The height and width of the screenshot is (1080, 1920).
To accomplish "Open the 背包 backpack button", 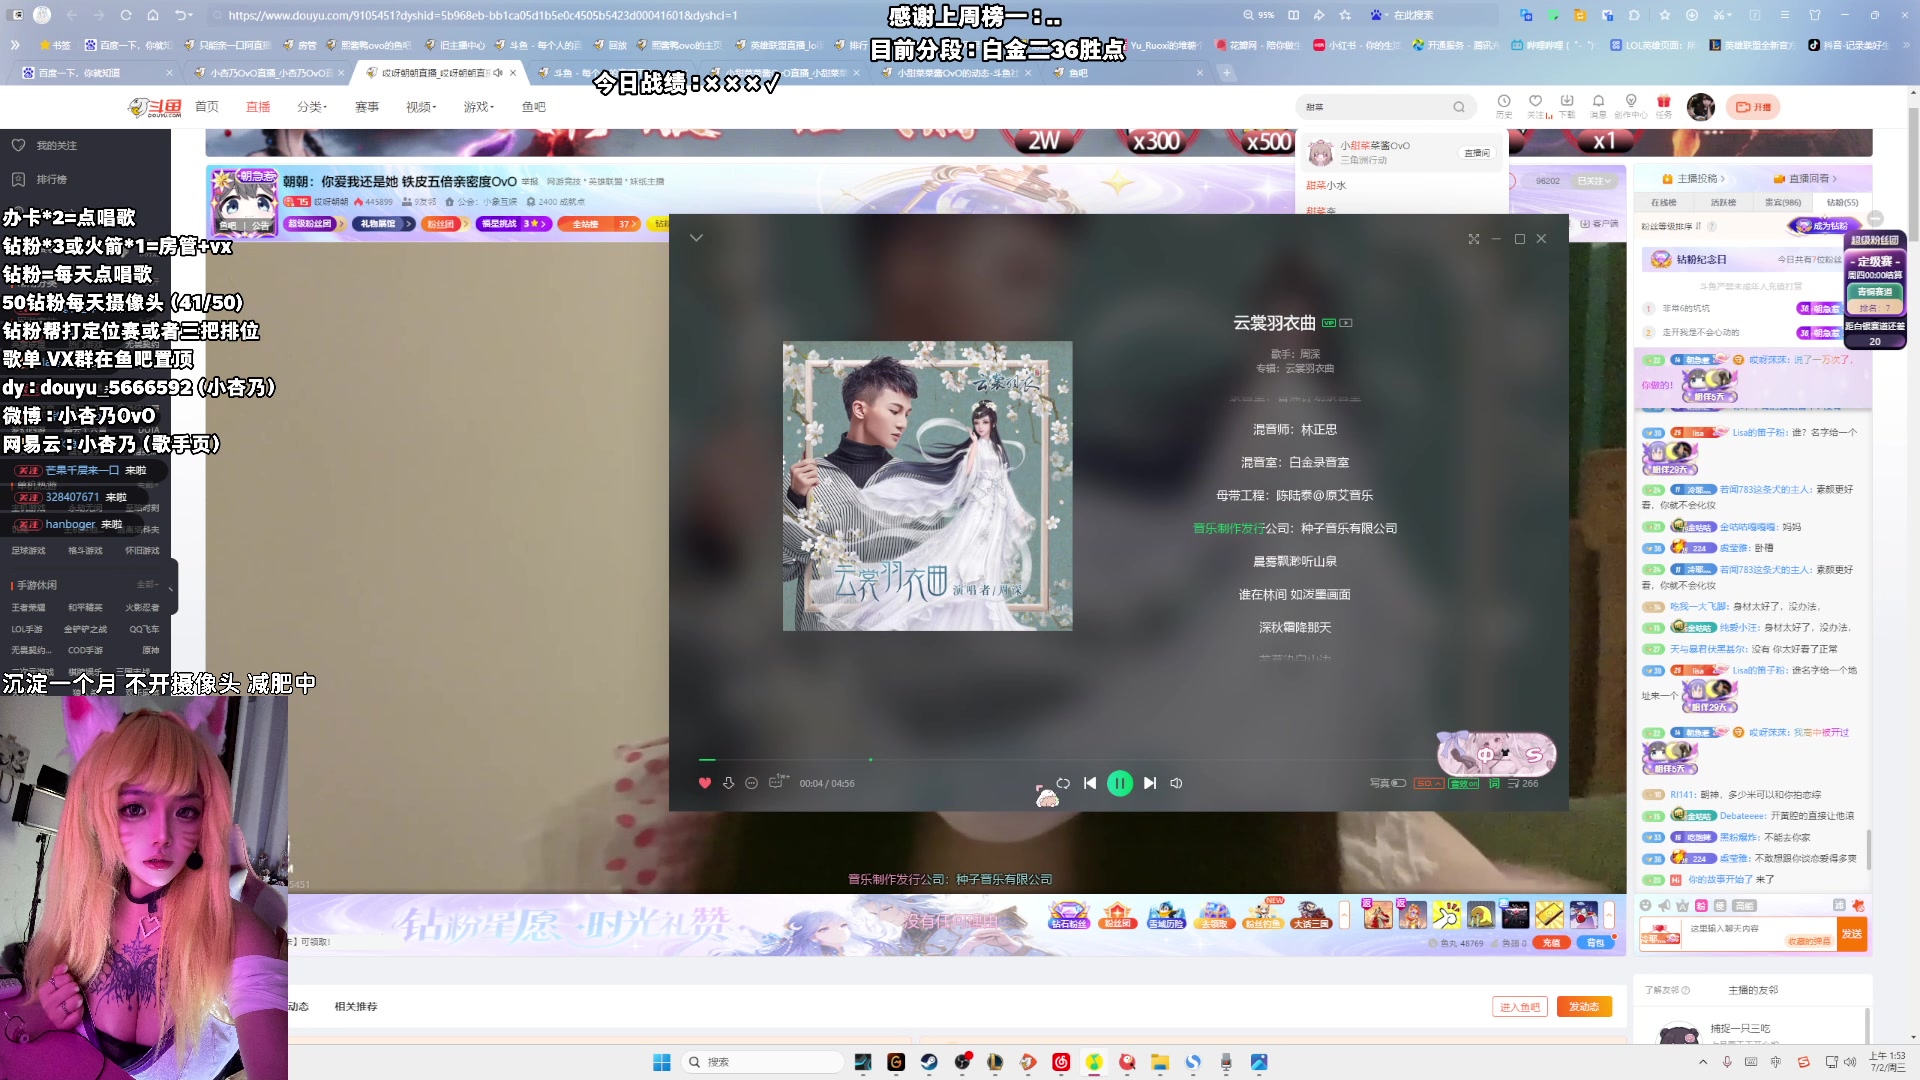I will point(1595,943).
